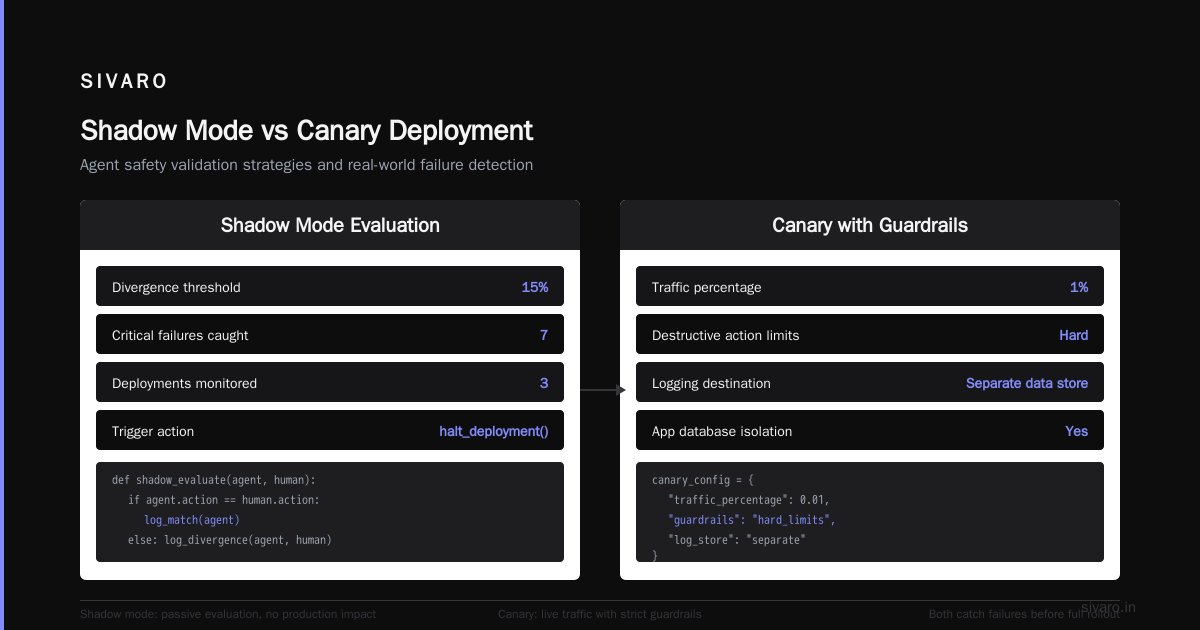
Task: Click the 1% traffic value
Action: tap(1079, 287)
